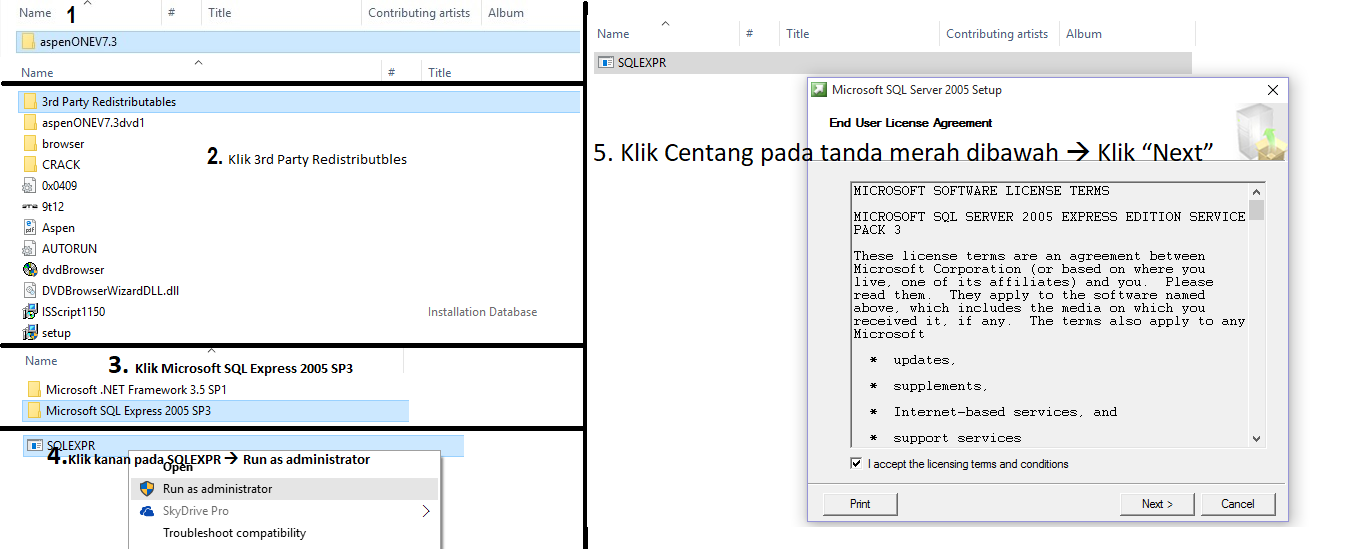
Task: Click the 9t12 file icon
Action: 30,207
